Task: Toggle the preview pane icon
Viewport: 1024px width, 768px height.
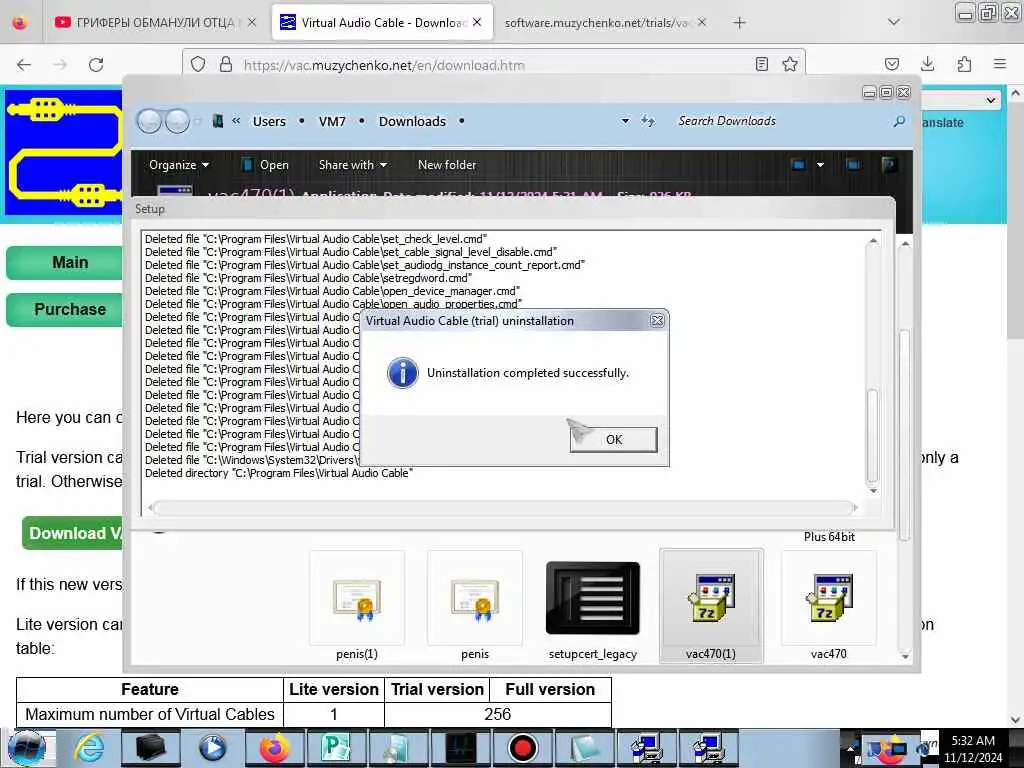Action: coord(853,165)
